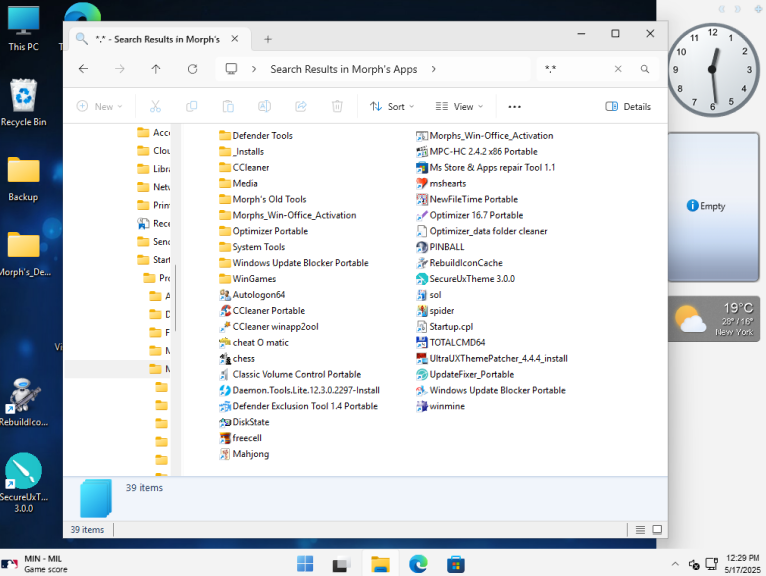This screenshot has width=766, height=576.
Task: Click the Rename icon in toolbar
Action: pos(264,106)
